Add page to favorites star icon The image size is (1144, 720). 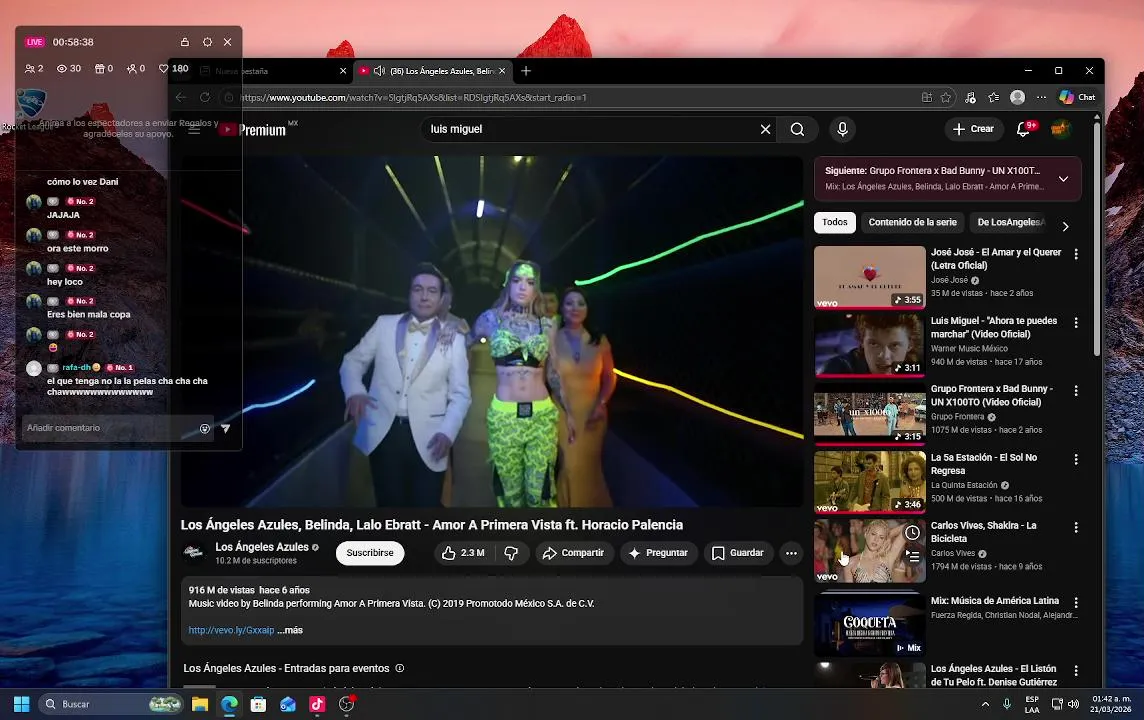click(946, 97)
